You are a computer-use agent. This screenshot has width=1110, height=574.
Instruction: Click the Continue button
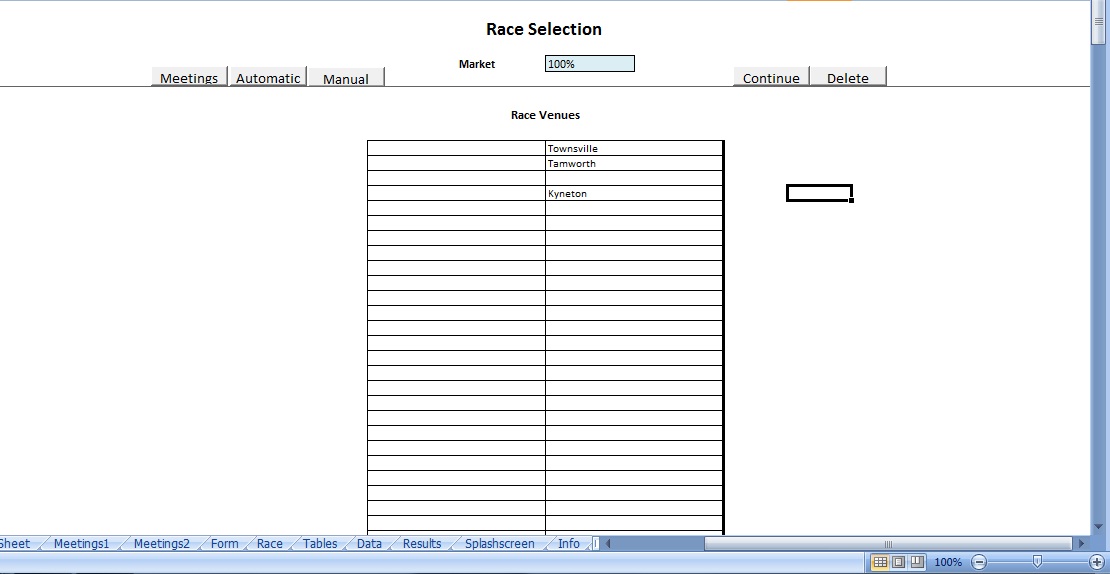click(x=771, y=78)
